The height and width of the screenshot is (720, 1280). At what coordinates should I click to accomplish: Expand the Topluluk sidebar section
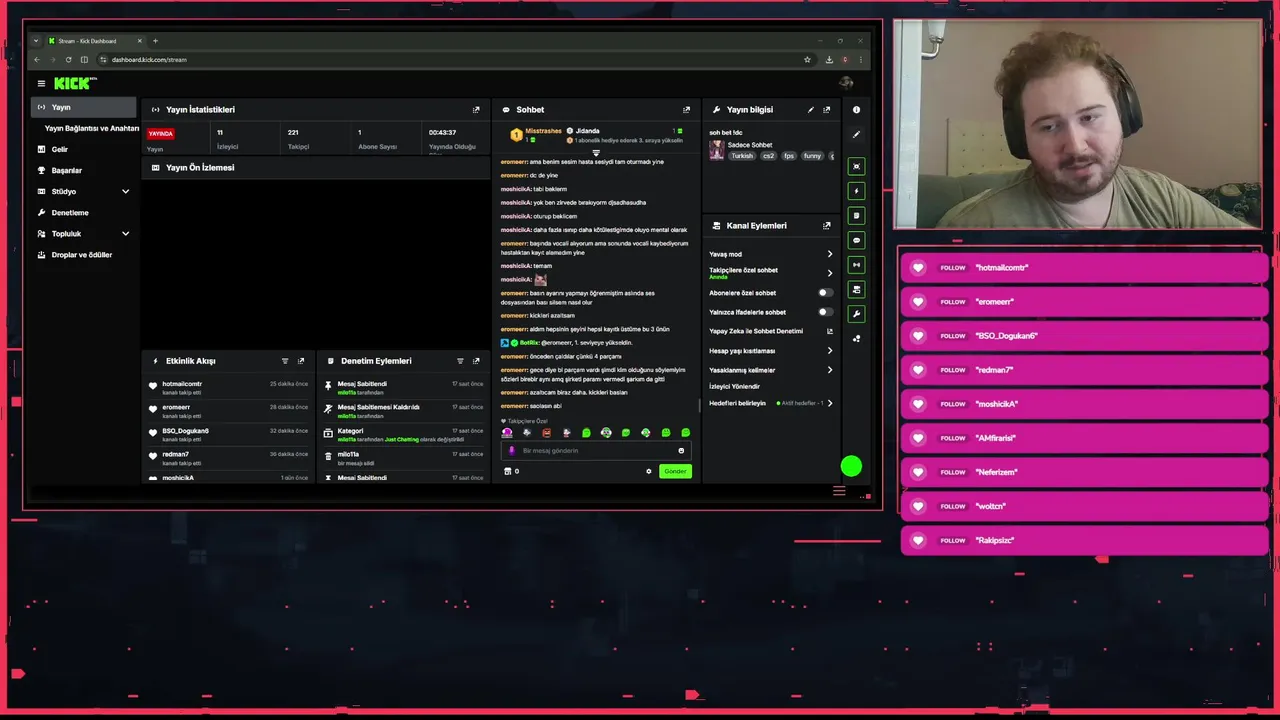[125, 234]
